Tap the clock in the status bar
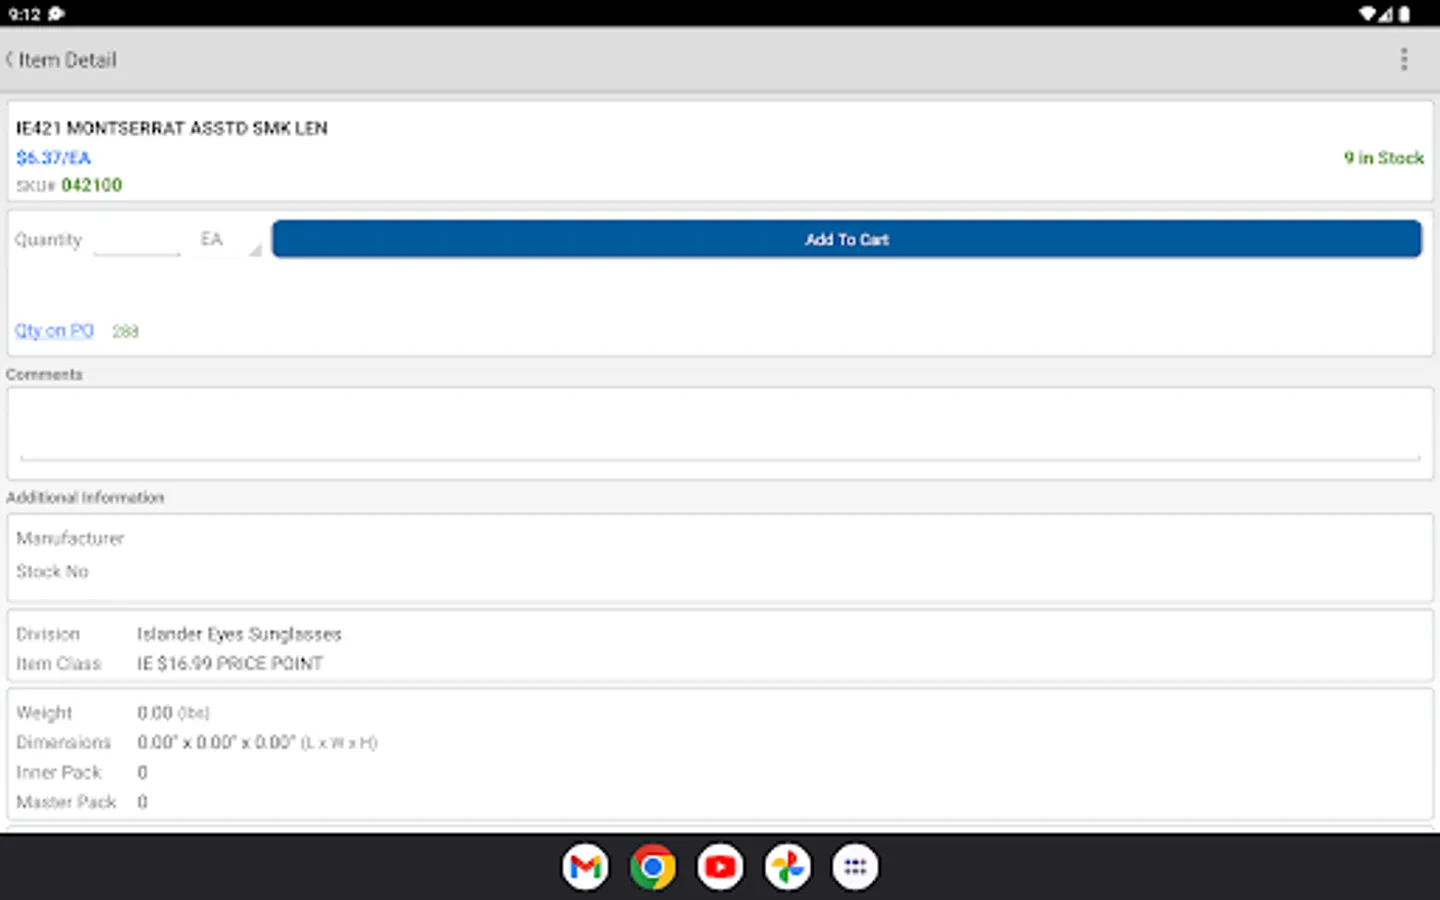The image size is (1440, 900). pos(22,14)
